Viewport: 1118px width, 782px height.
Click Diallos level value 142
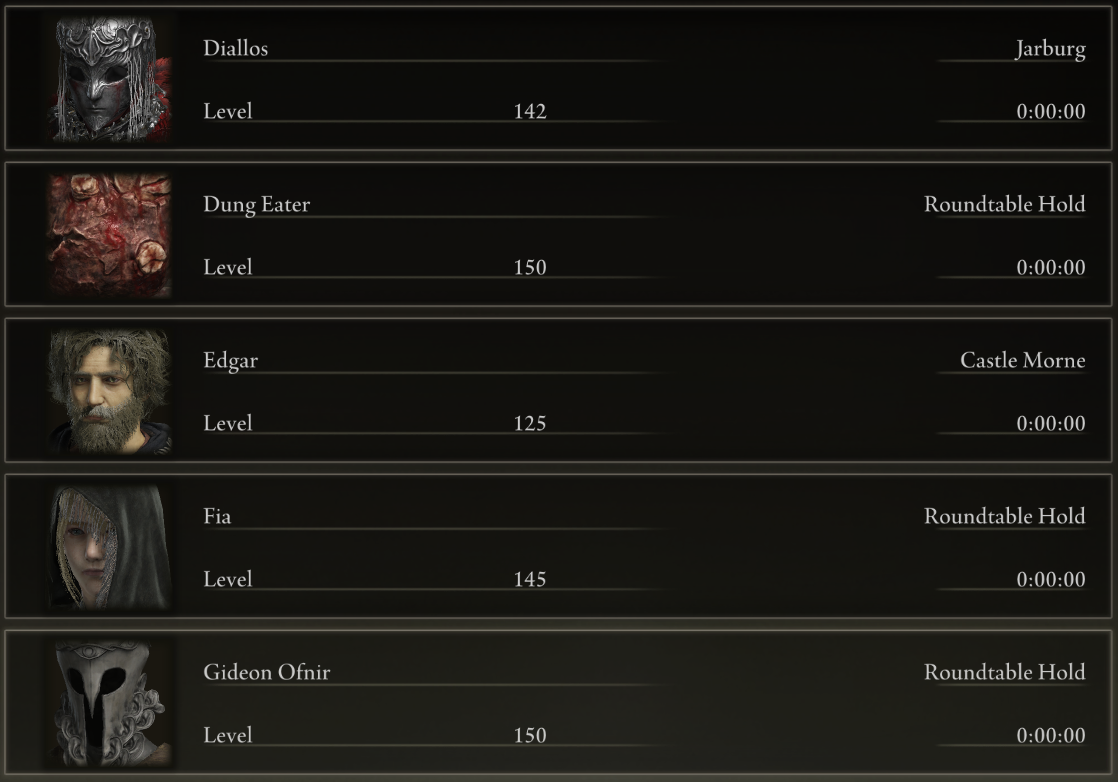point(530,111)
